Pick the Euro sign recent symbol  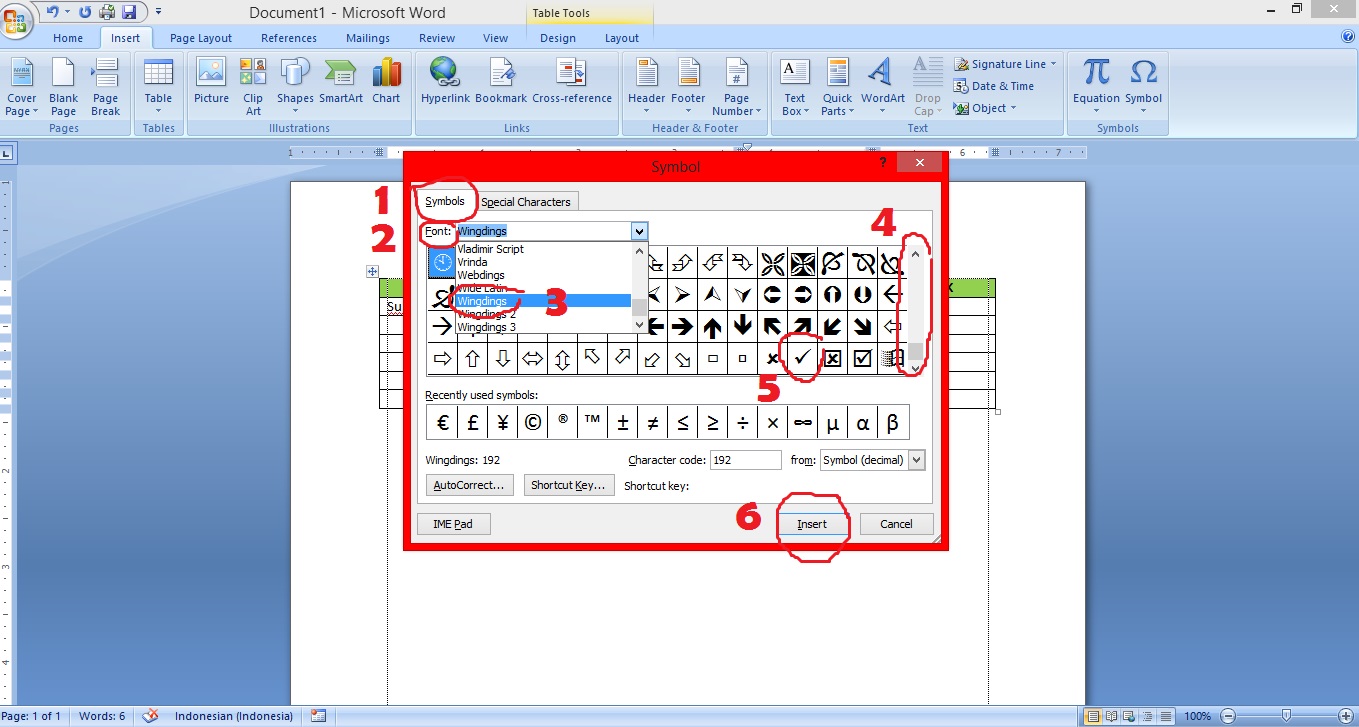point(442,422)
